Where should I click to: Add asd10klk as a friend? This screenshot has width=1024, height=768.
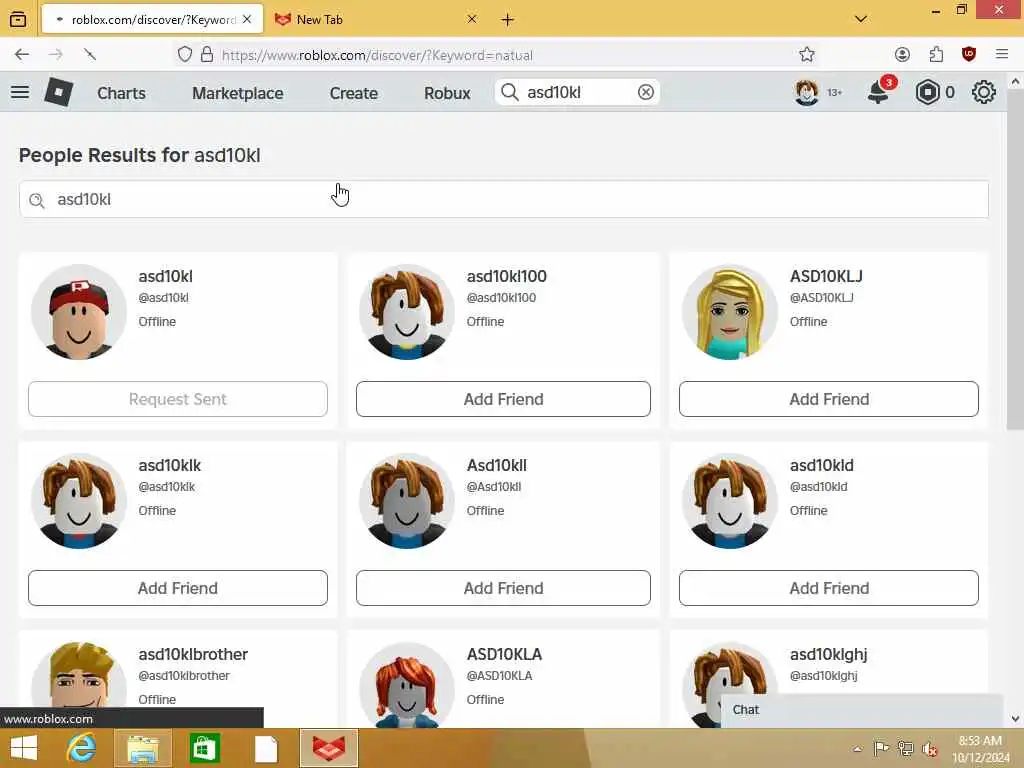click(178, 588)
